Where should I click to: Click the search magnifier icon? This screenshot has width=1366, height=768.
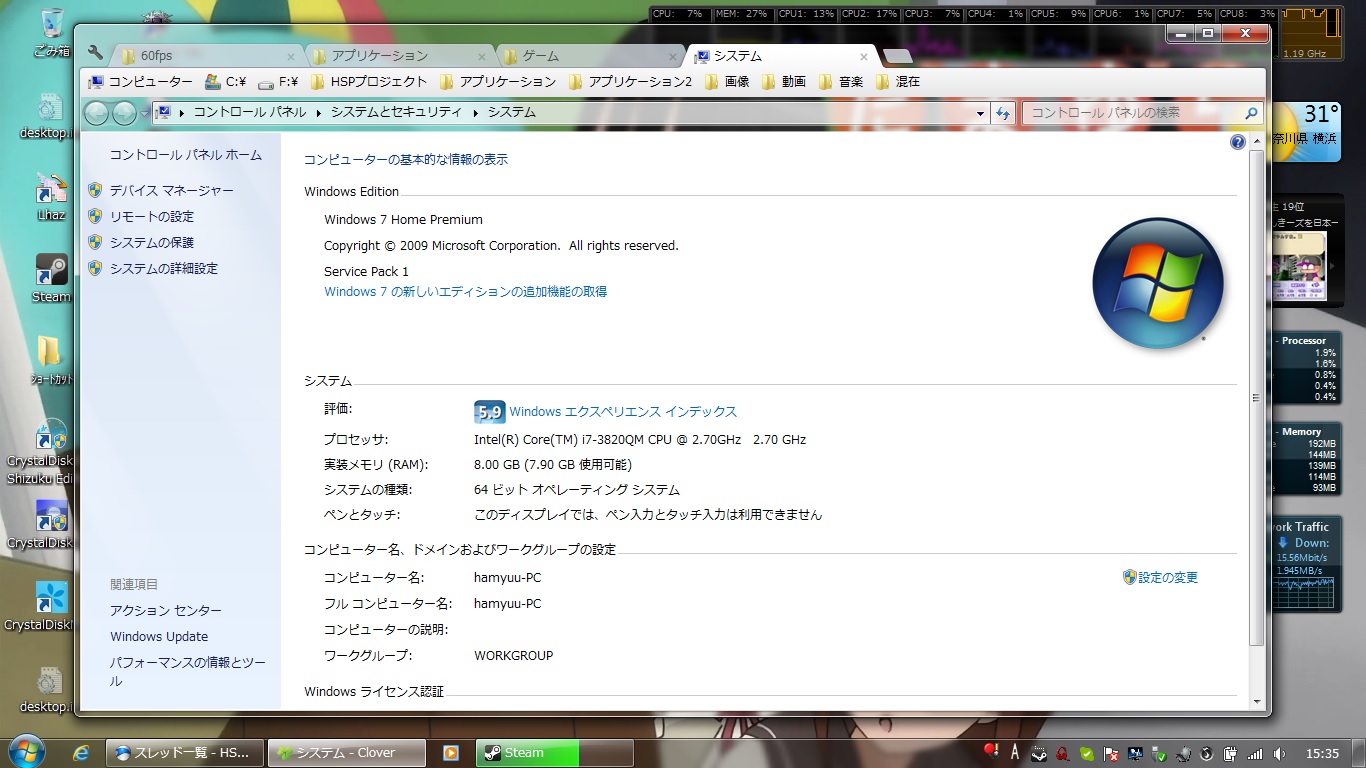(x=1250, y=113)
